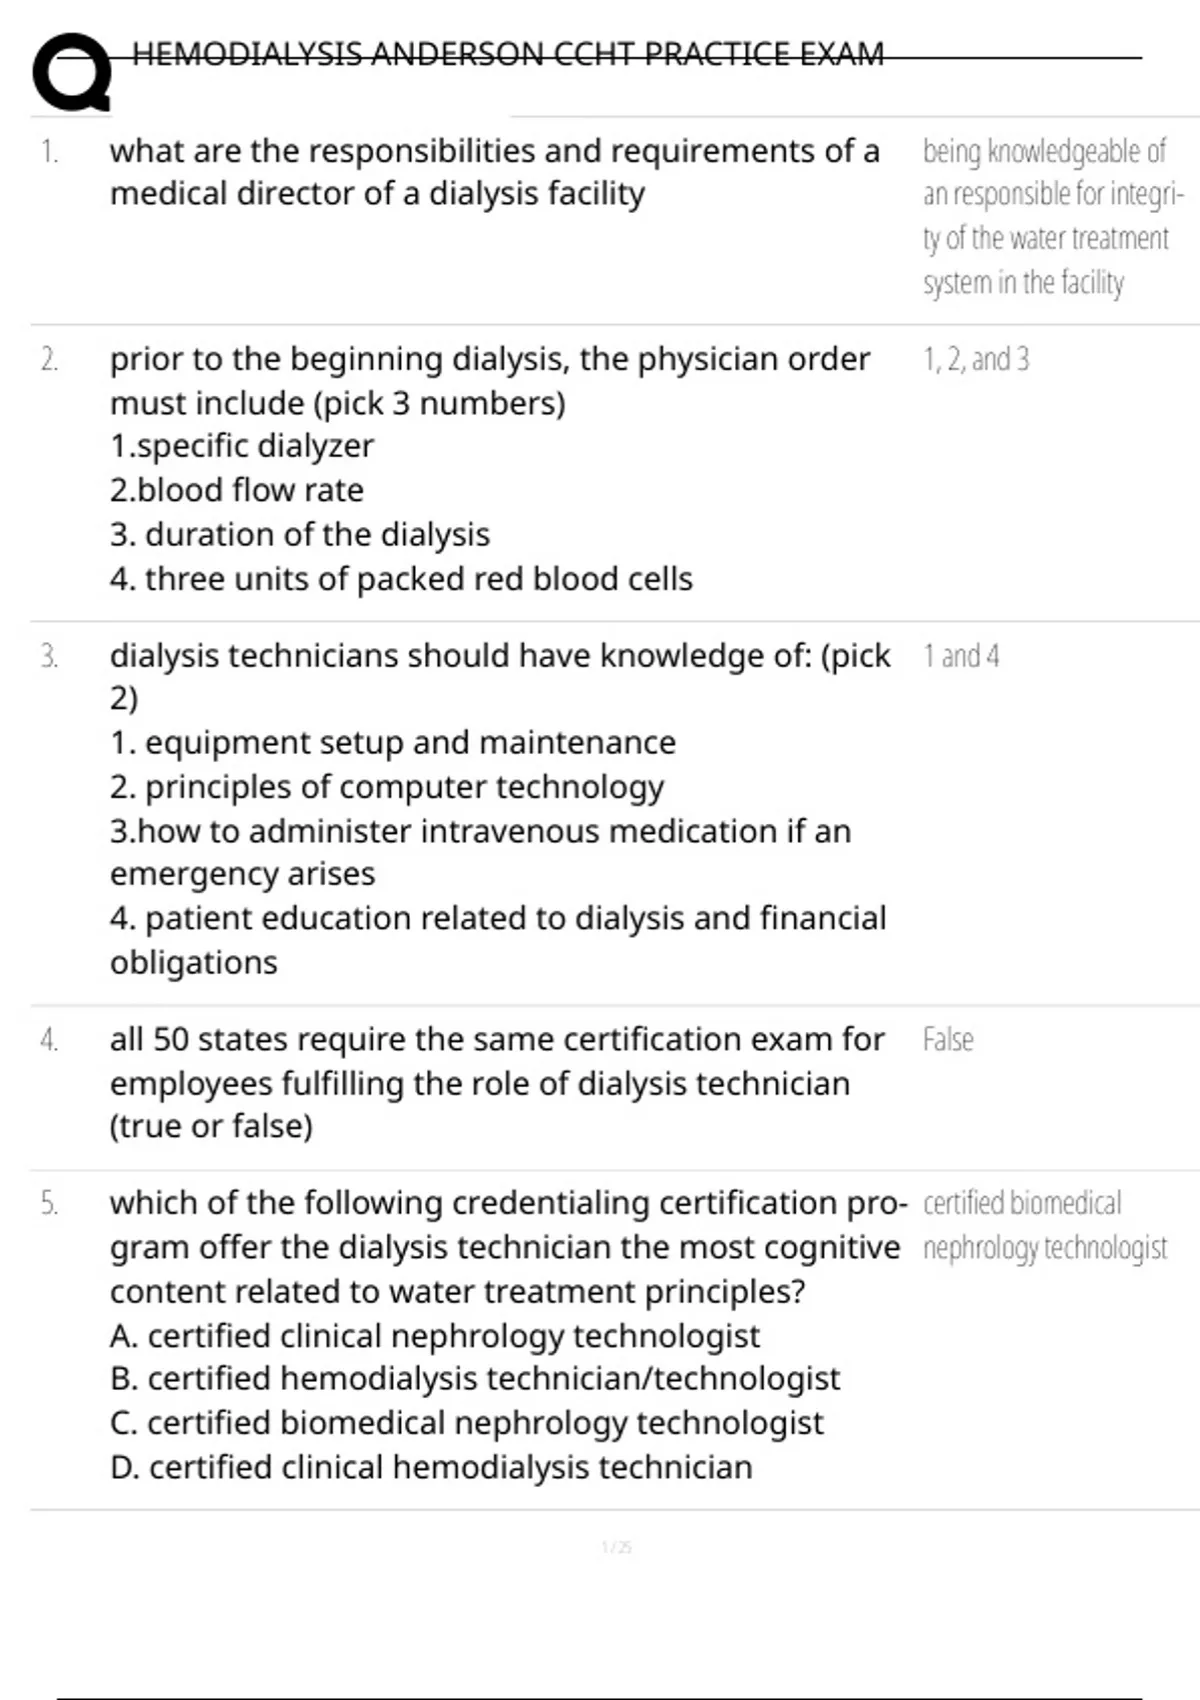Select 'equipment setup and maintenance' option
Viewport: 1200px width, 1700px height.
click(x=393, y=743)
